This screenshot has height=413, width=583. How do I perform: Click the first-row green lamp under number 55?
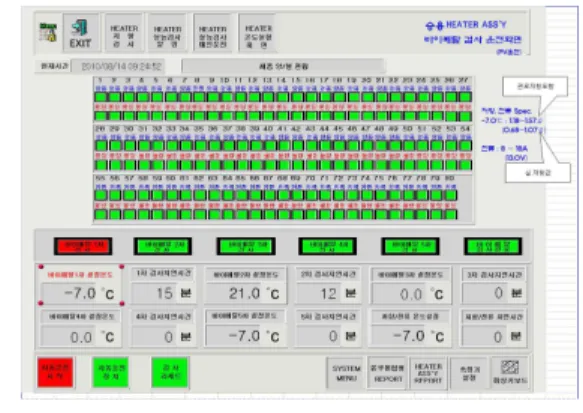click(x=101, y=195)
